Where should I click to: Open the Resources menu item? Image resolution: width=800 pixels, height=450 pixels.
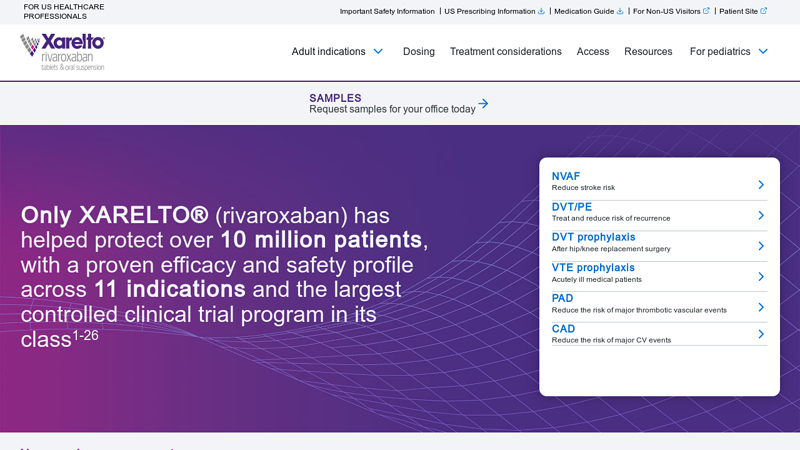648,52
